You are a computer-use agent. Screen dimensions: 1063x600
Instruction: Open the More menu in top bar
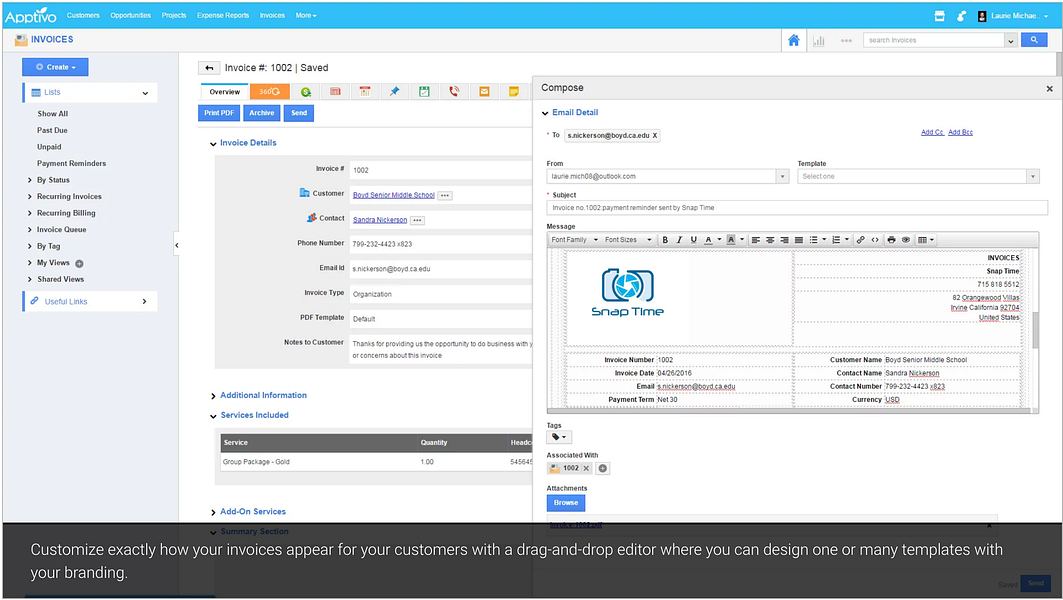pos(306,15)
